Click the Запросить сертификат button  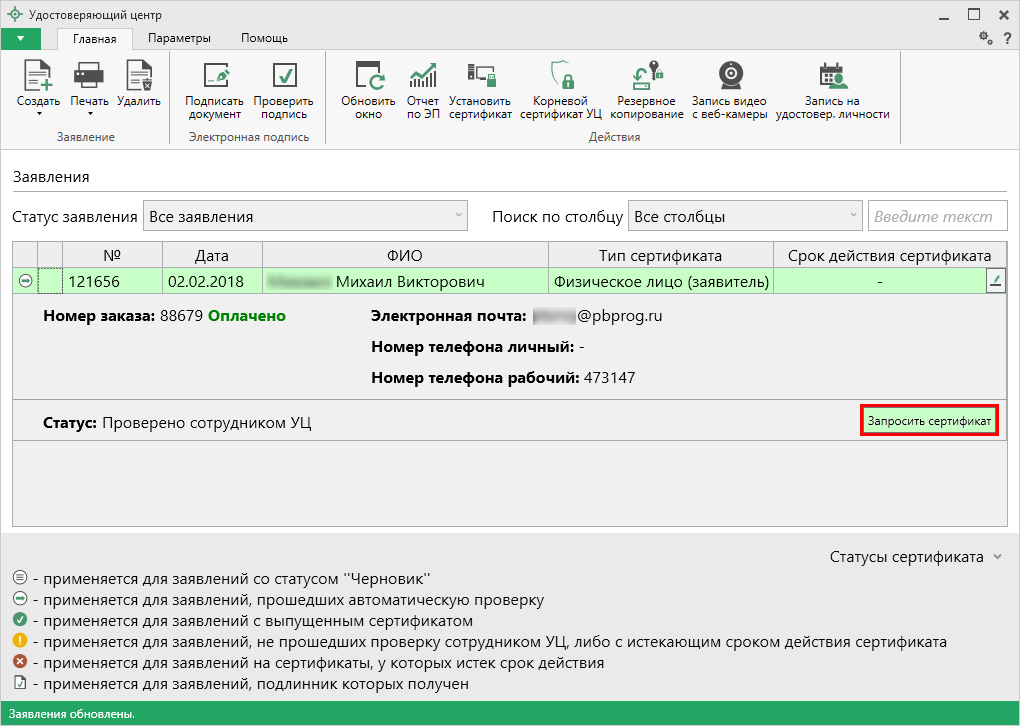[929, 421]
